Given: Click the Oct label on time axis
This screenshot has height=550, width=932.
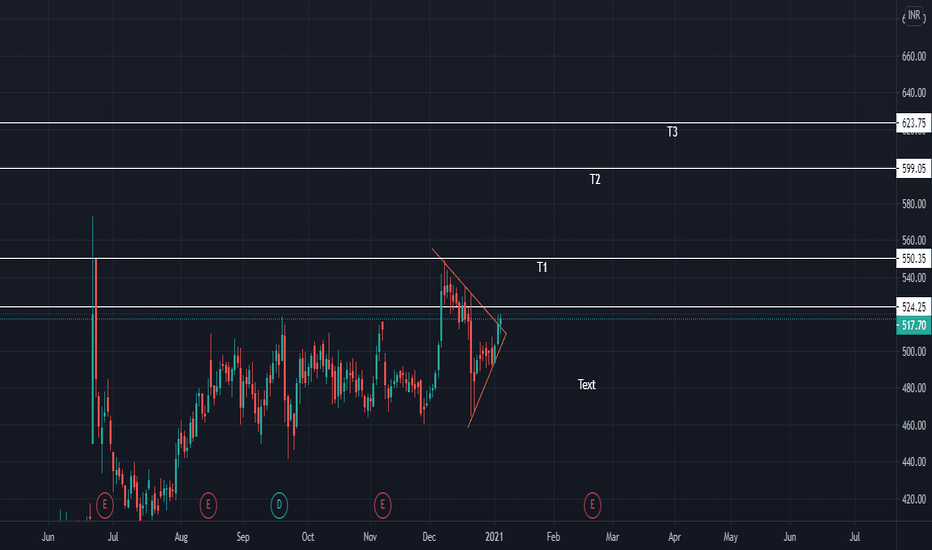Looking at the screenshot, I should click(x=308, y=537).
